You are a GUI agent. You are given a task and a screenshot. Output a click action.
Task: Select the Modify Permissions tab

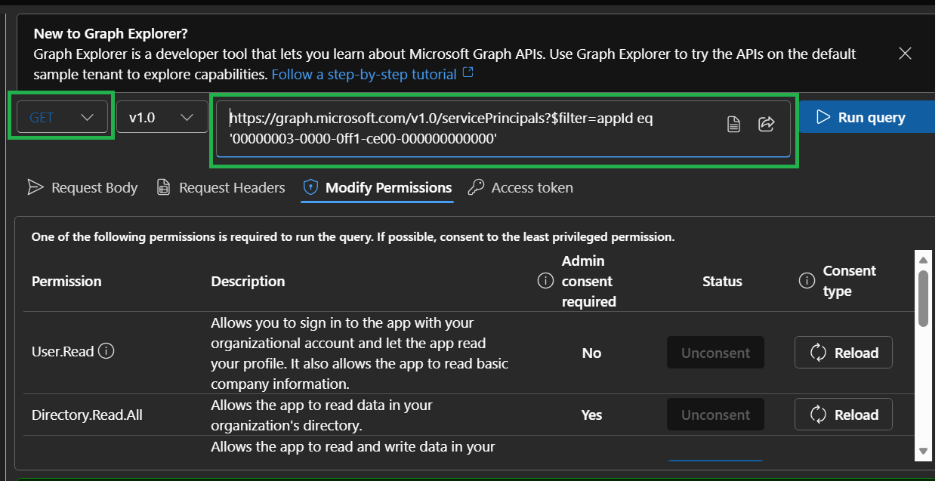377,187
